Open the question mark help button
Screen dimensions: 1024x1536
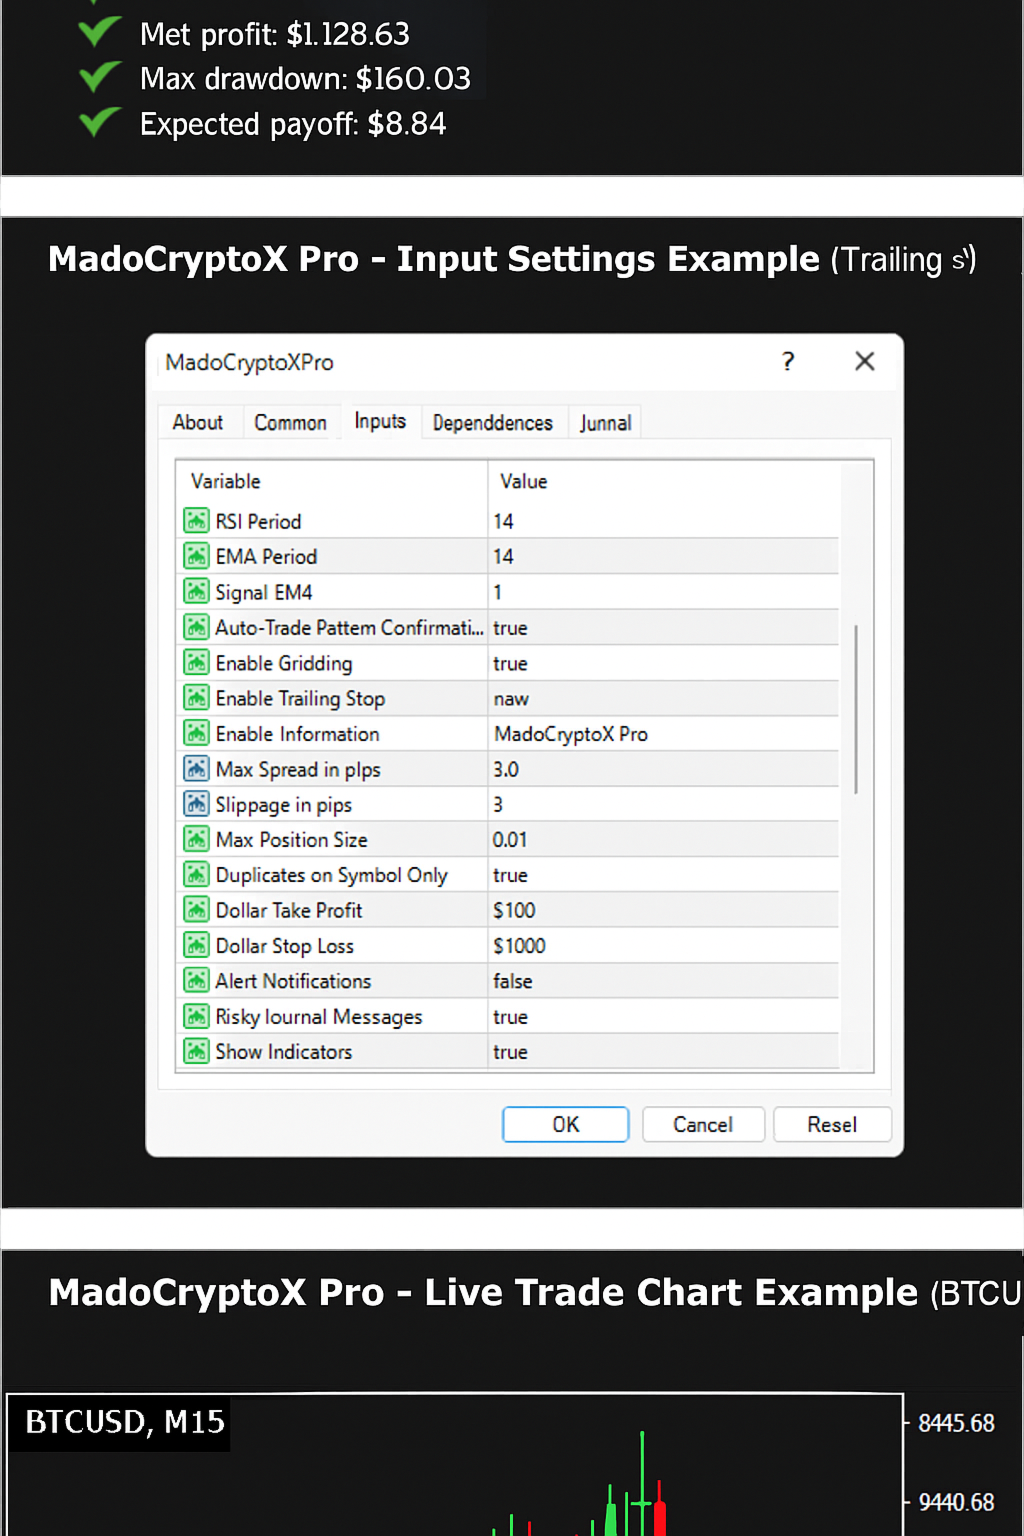[x=788, y=361]
